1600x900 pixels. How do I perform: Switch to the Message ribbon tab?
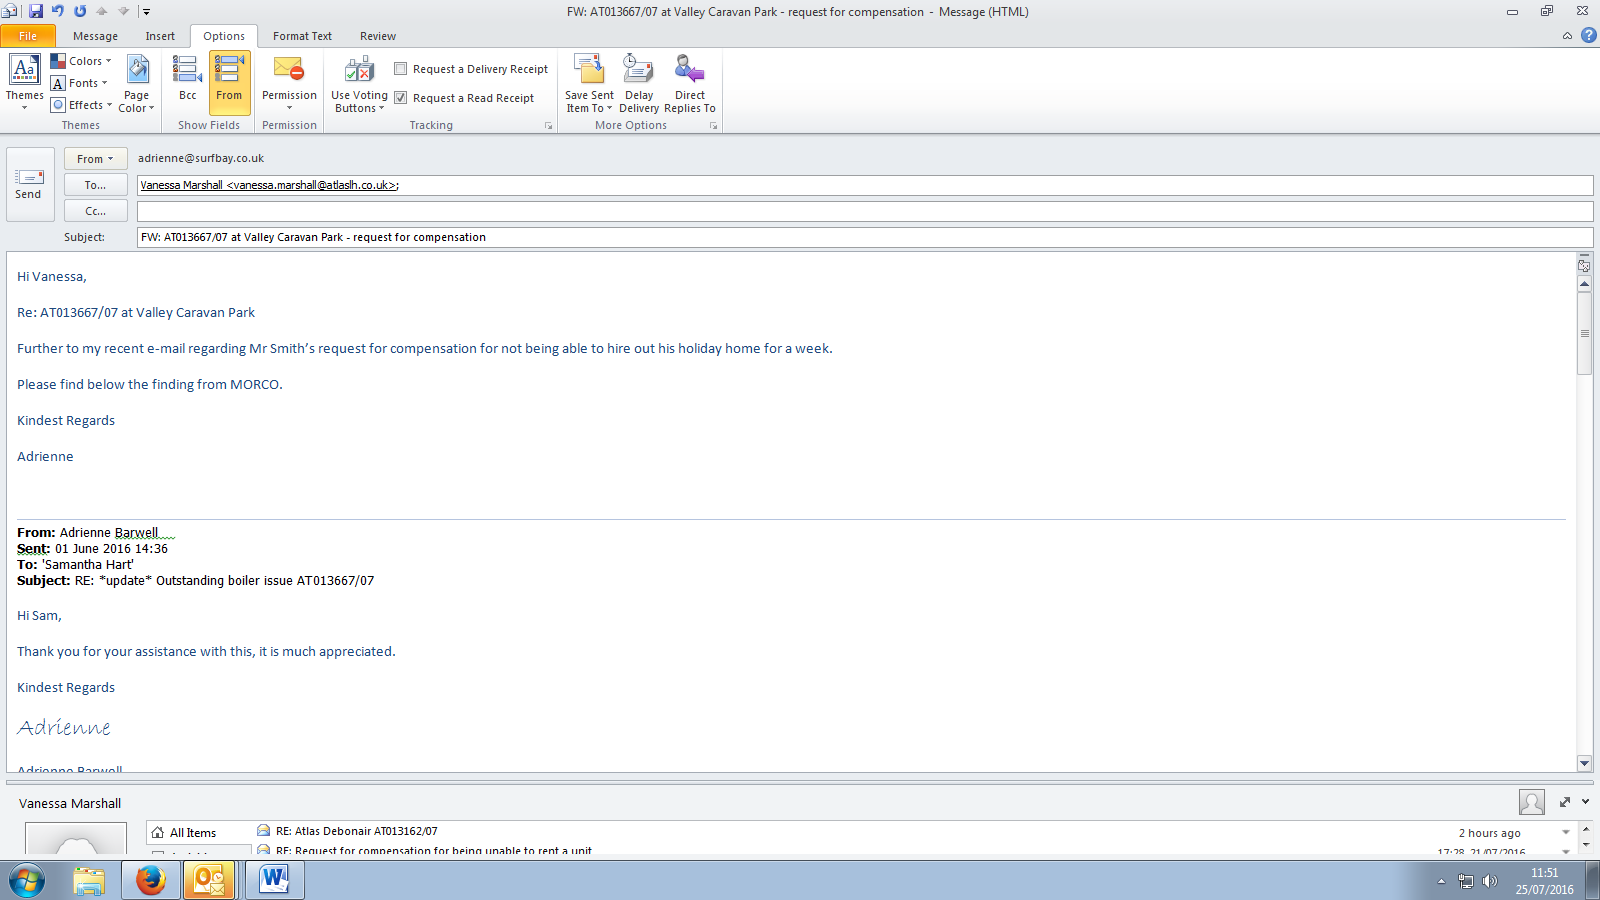tap(95, 36)
